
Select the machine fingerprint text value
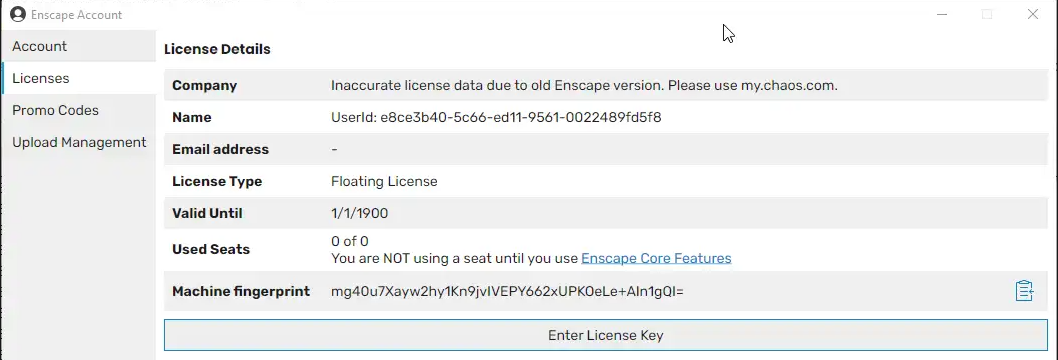pos(507,291)
